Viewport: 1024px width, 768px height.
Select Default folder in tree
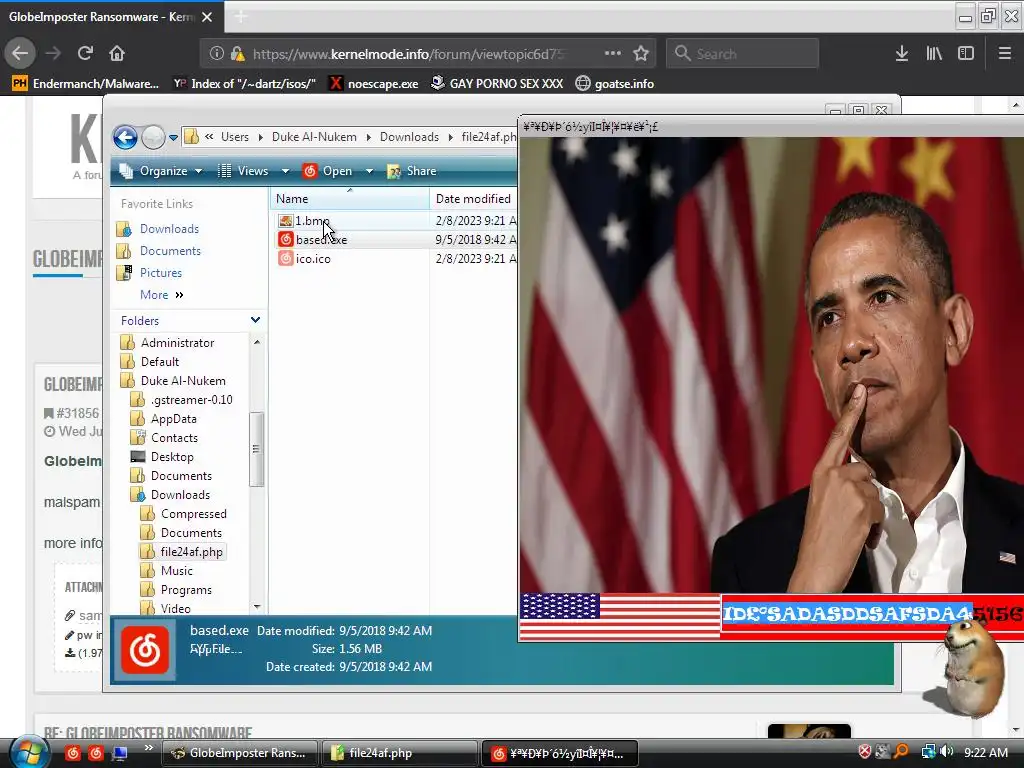coord(150,362)
